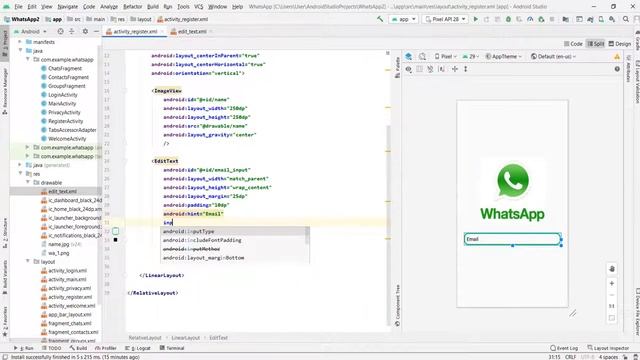
Task: Open the app run configuration dropdown
Action: (x=404, y=19)
